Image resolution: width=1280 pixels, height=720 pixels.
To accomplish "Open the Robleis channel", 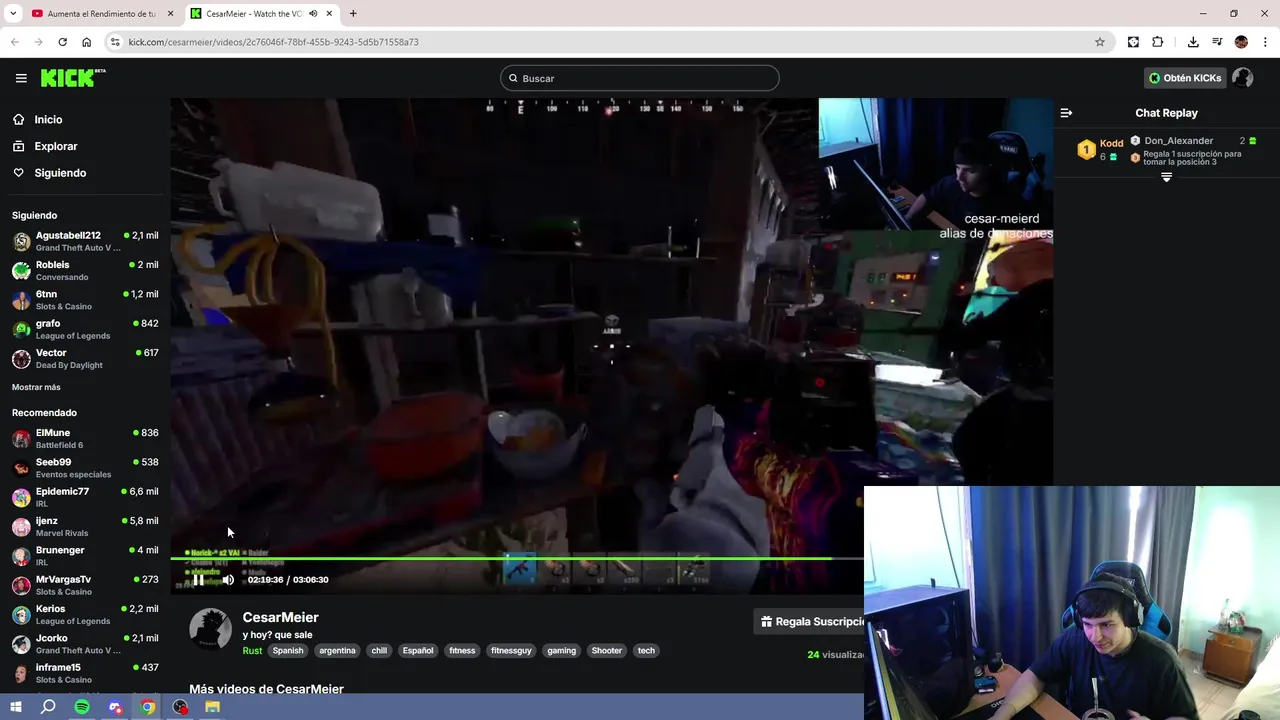I will pyautogui.click(x=85, y=270).
